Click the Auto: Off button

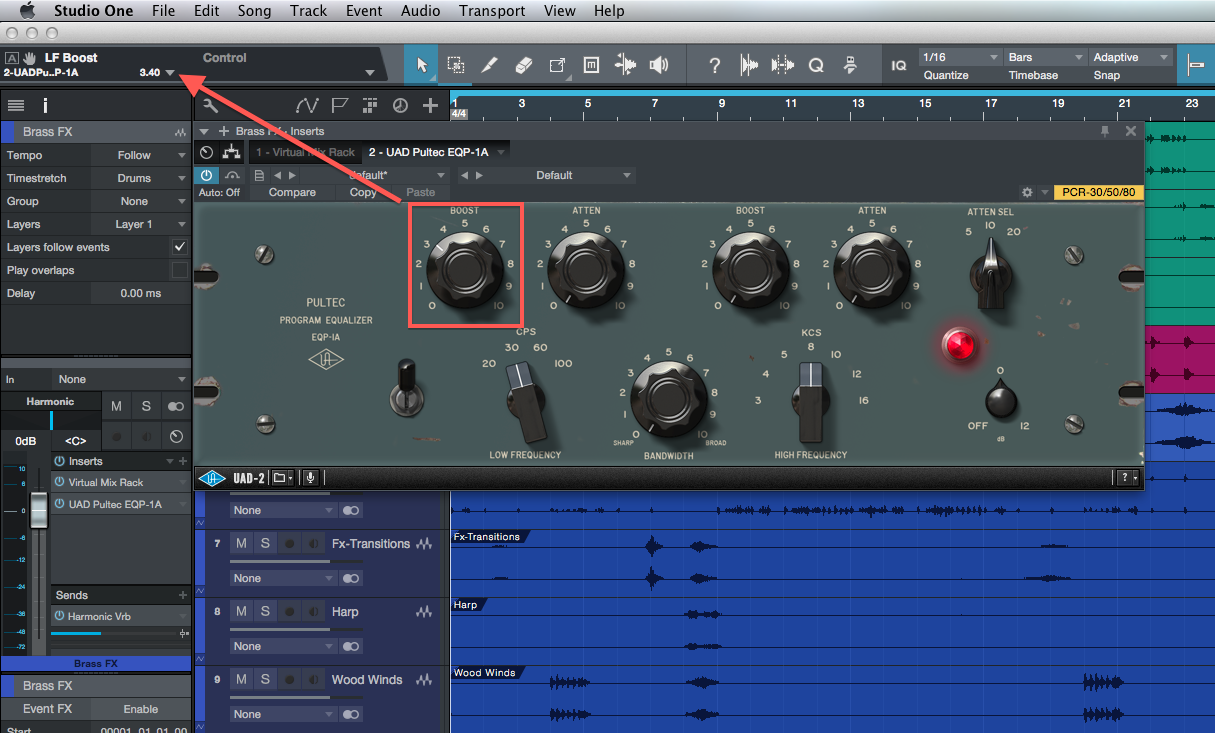219,192
